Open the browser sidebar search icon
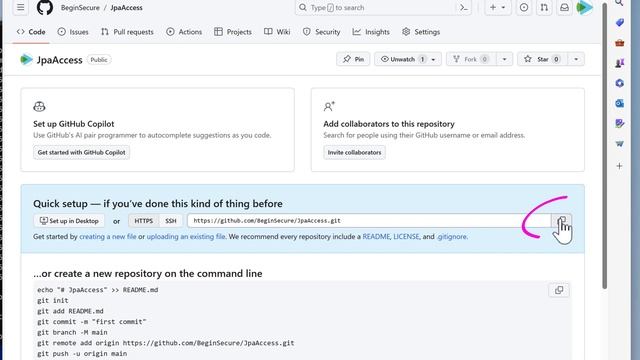640x360 pixels. 619,3
